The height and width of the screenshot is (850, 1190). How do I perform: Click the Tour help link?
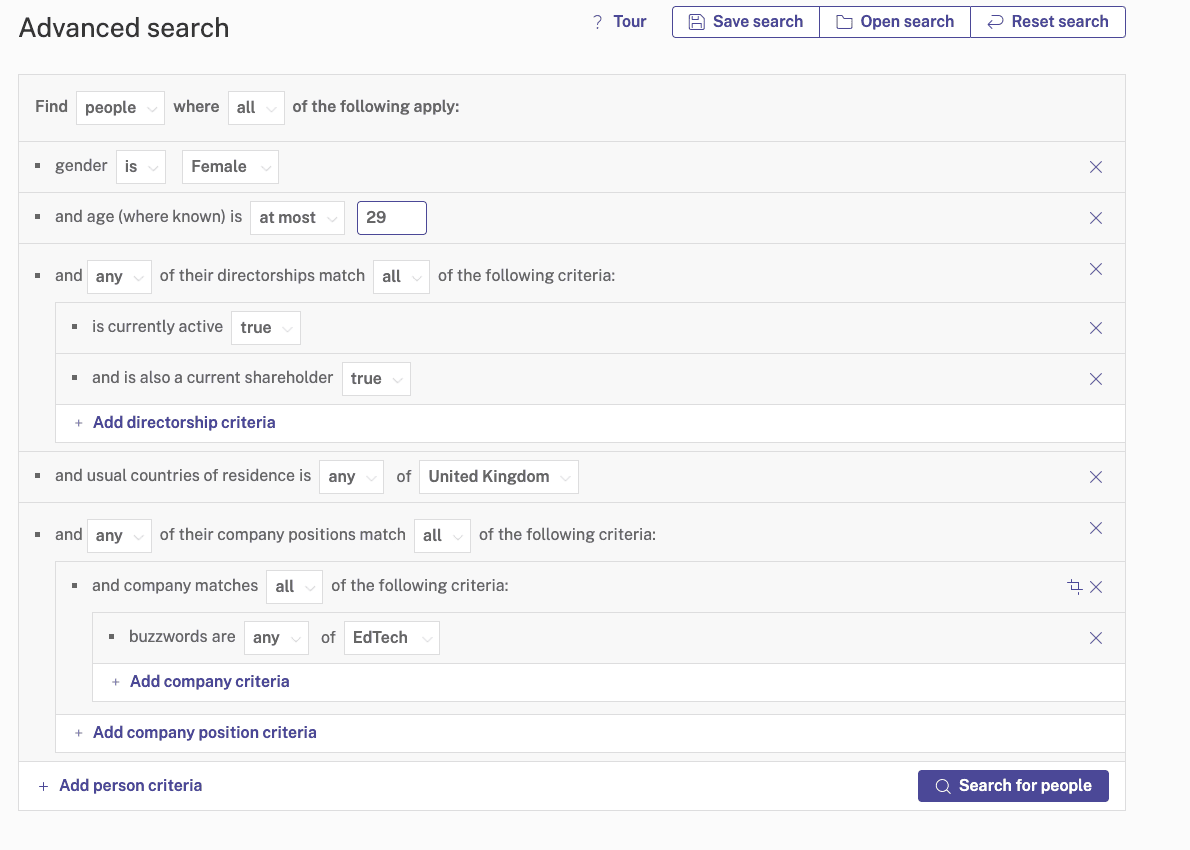click(619, 21)
